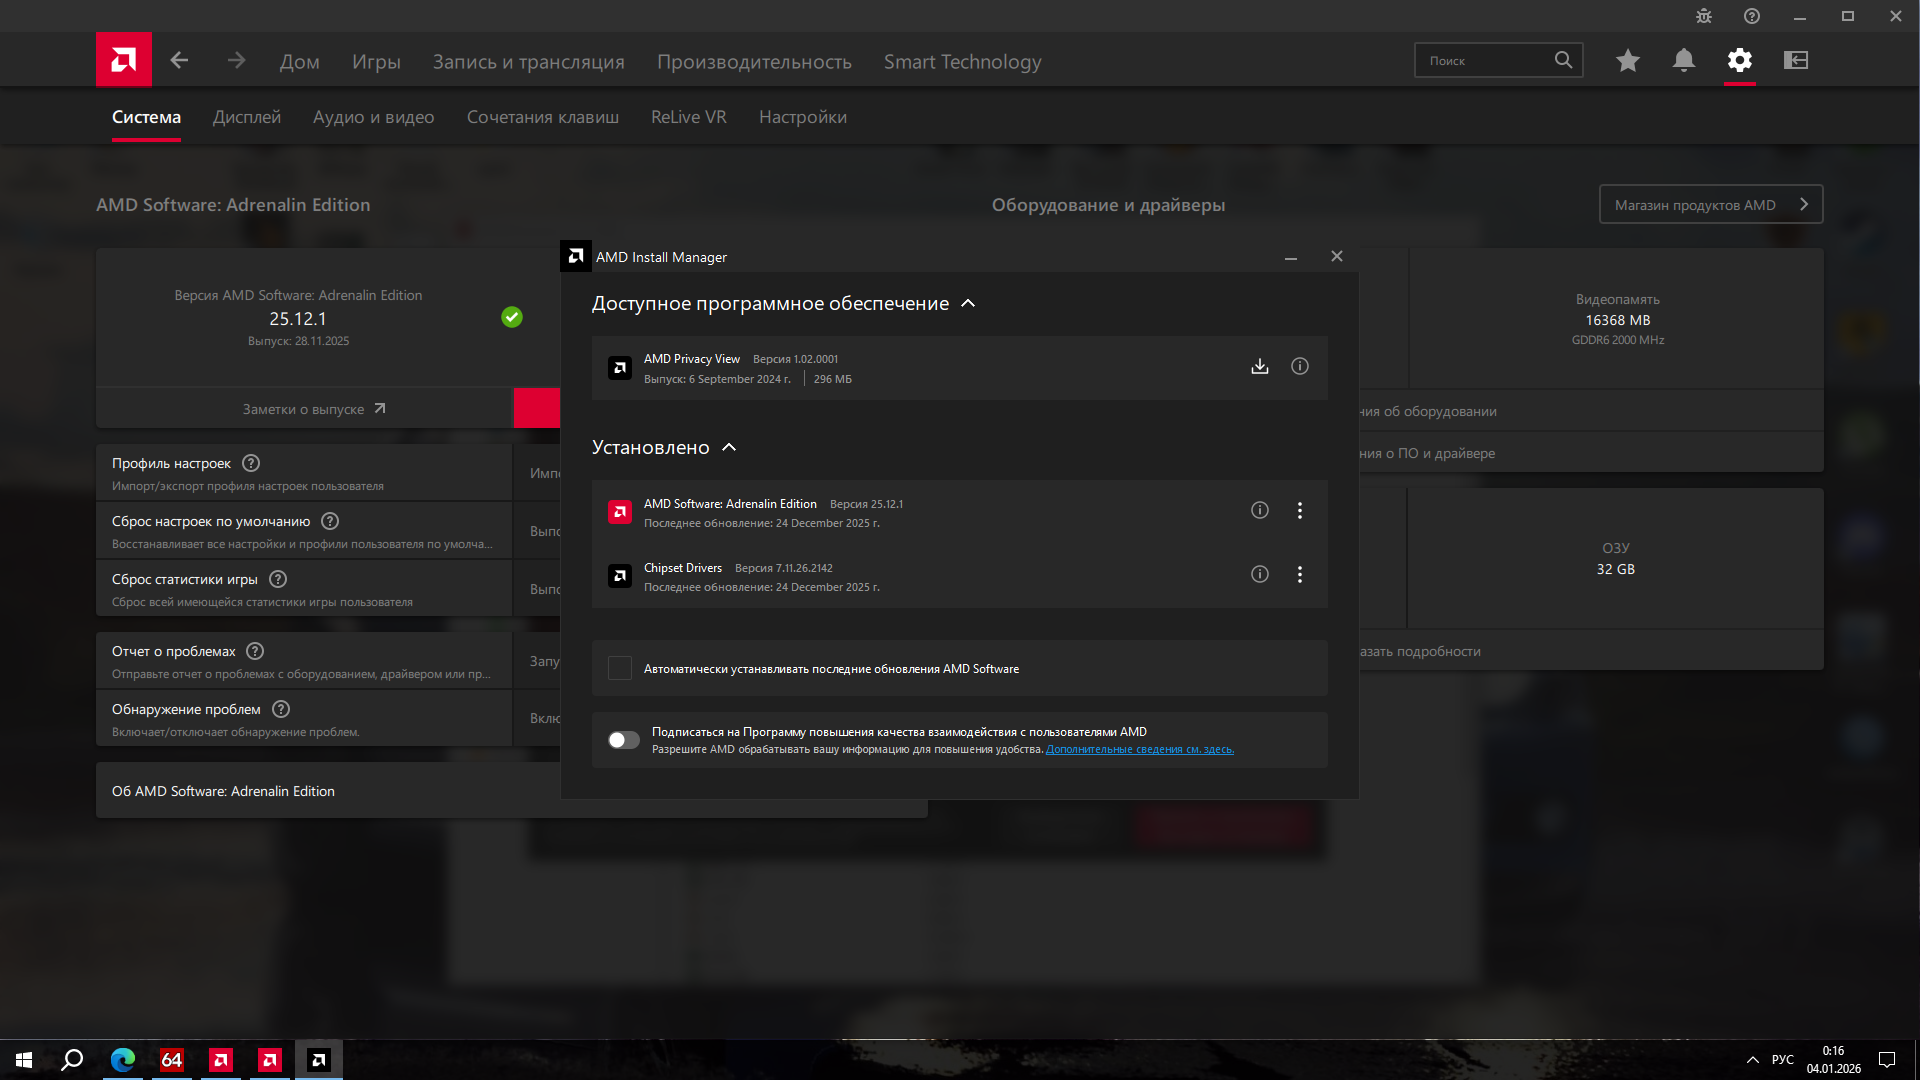Open Microsoft Edge from the taskbar
1920x1080 pixels.
pyautogui.click(x=123, y=1060)
